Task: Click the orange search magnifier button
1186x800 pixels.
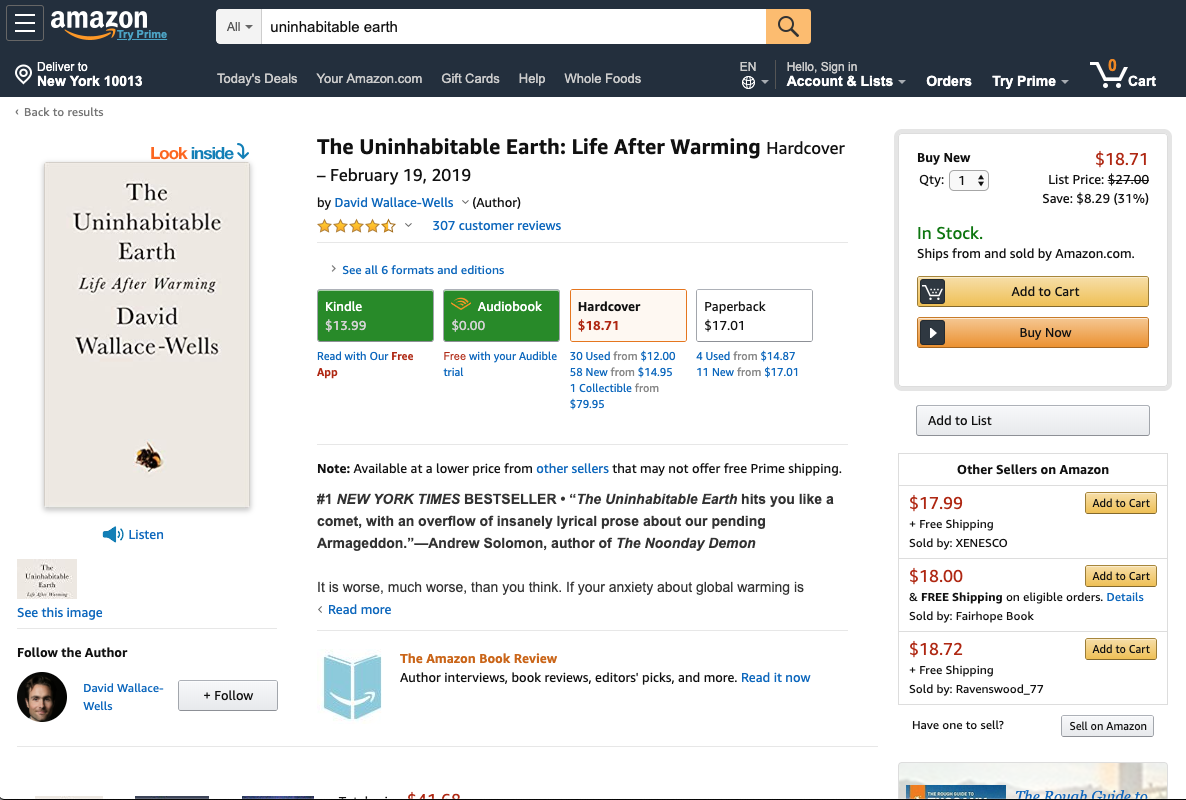Action: [x=788, y=27]
